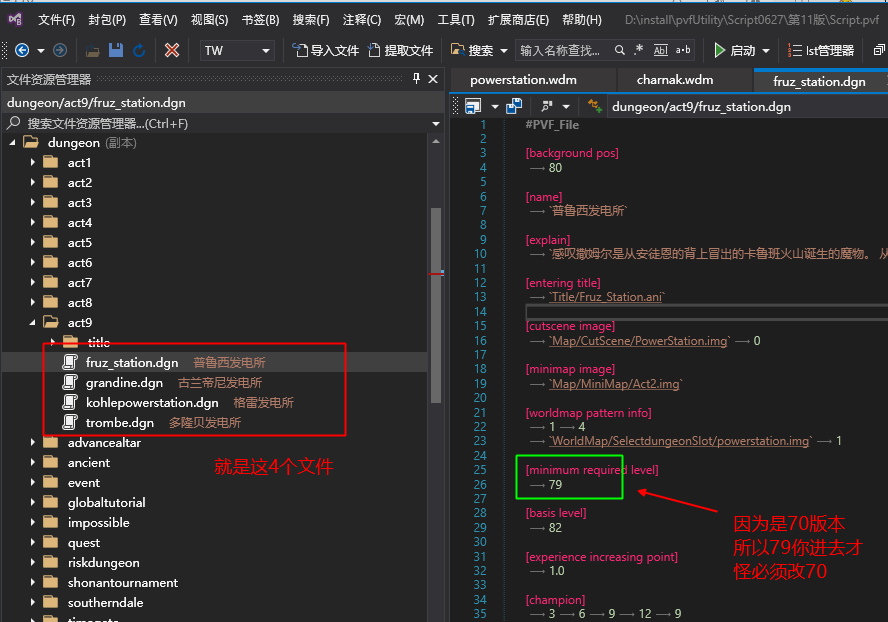Image resolution: width=888 pixels, height=622 pixels.
Task: Switch to the fruz_station.dgn tab
Action: click(819, 82)
